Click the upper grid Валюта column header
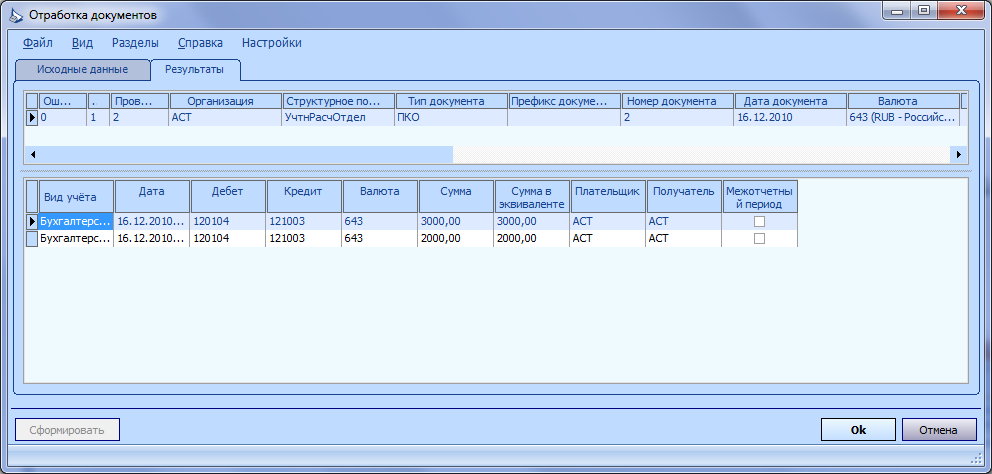Screen dimensions: 992x474 903,101
